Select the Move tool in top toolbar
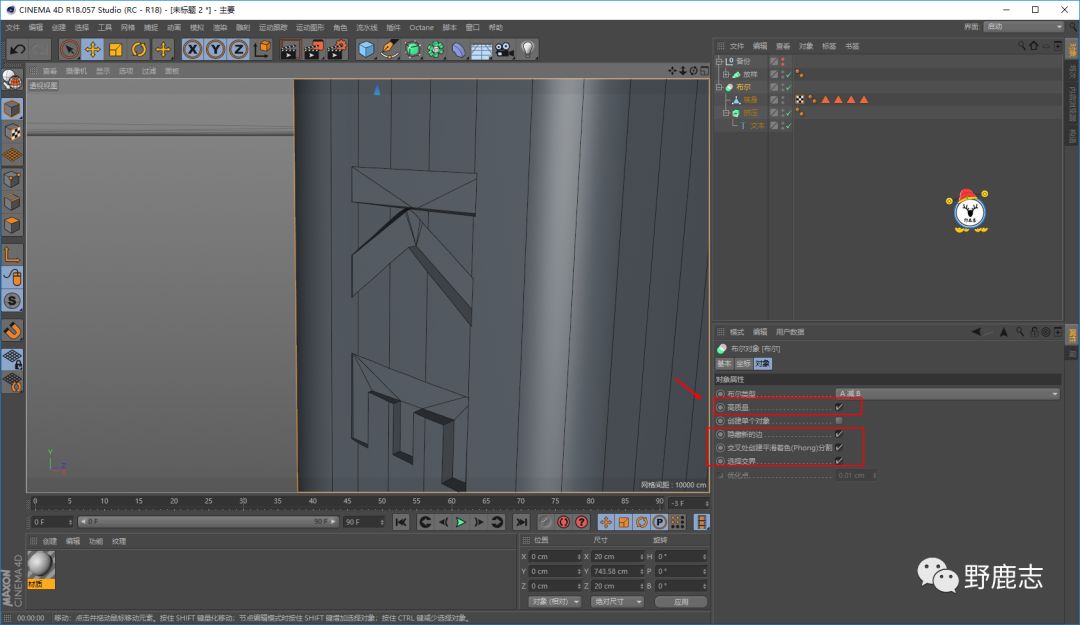 [x=92, y=49]
